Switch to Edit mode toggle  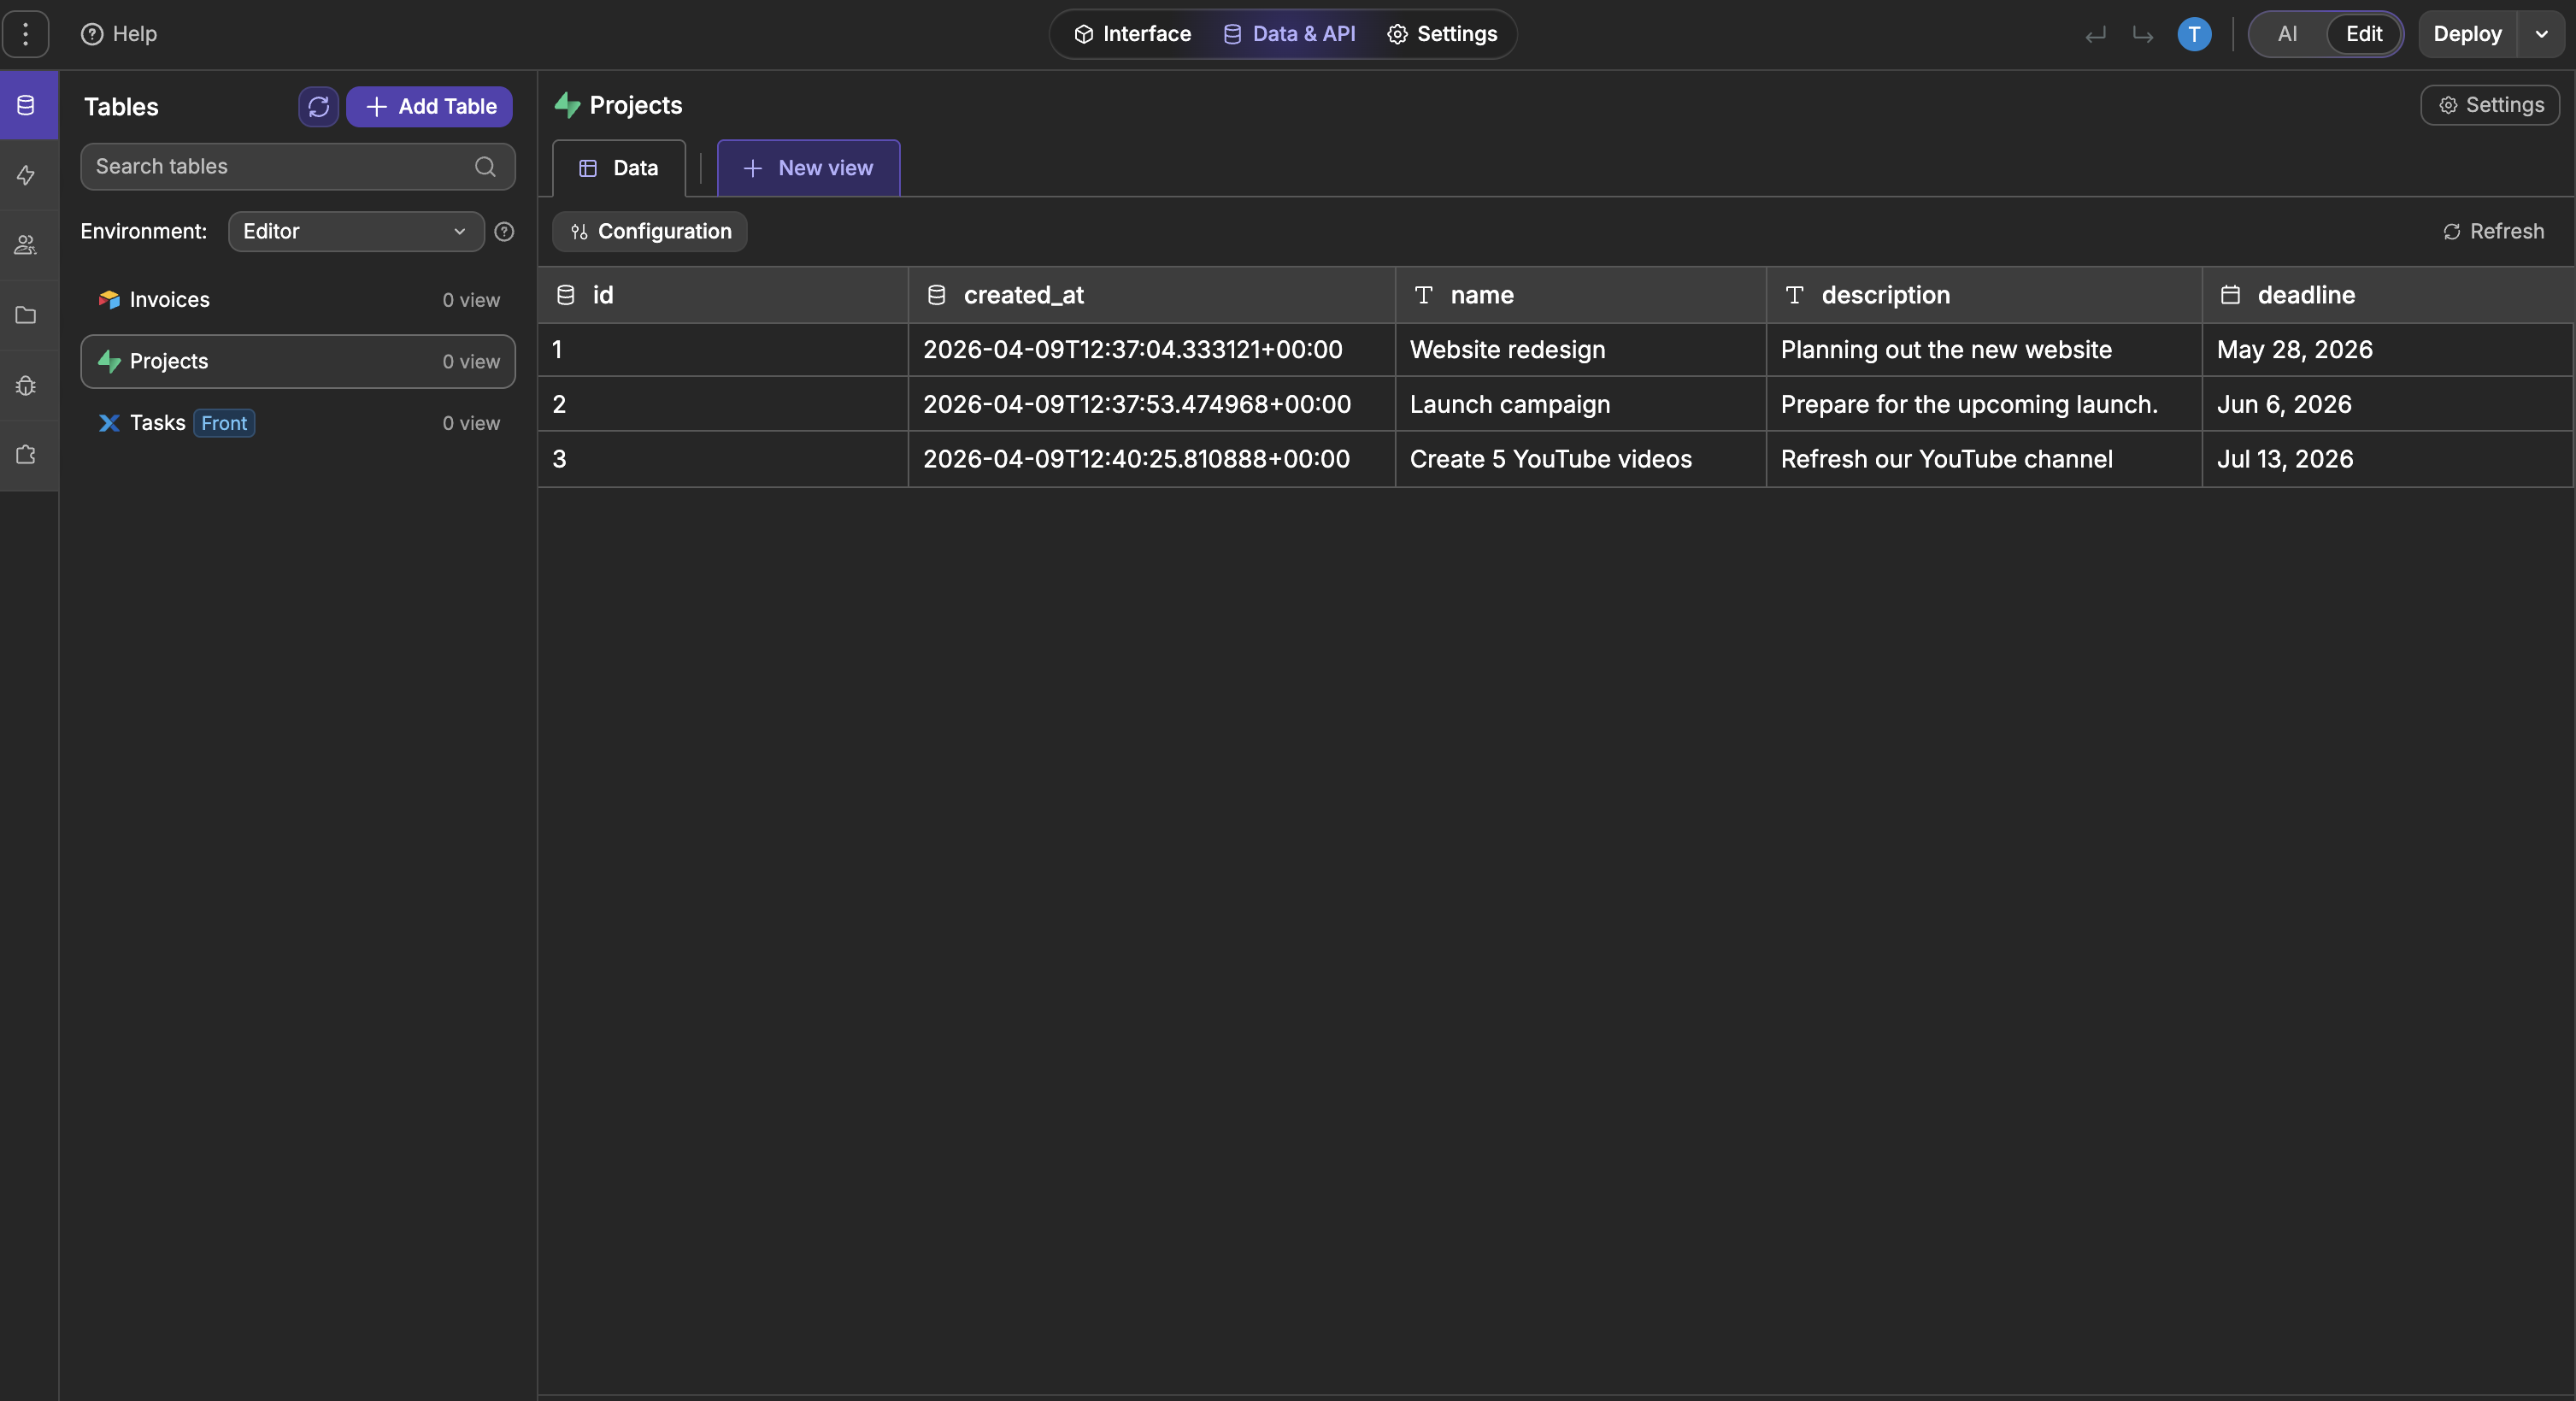point(2363,34)
